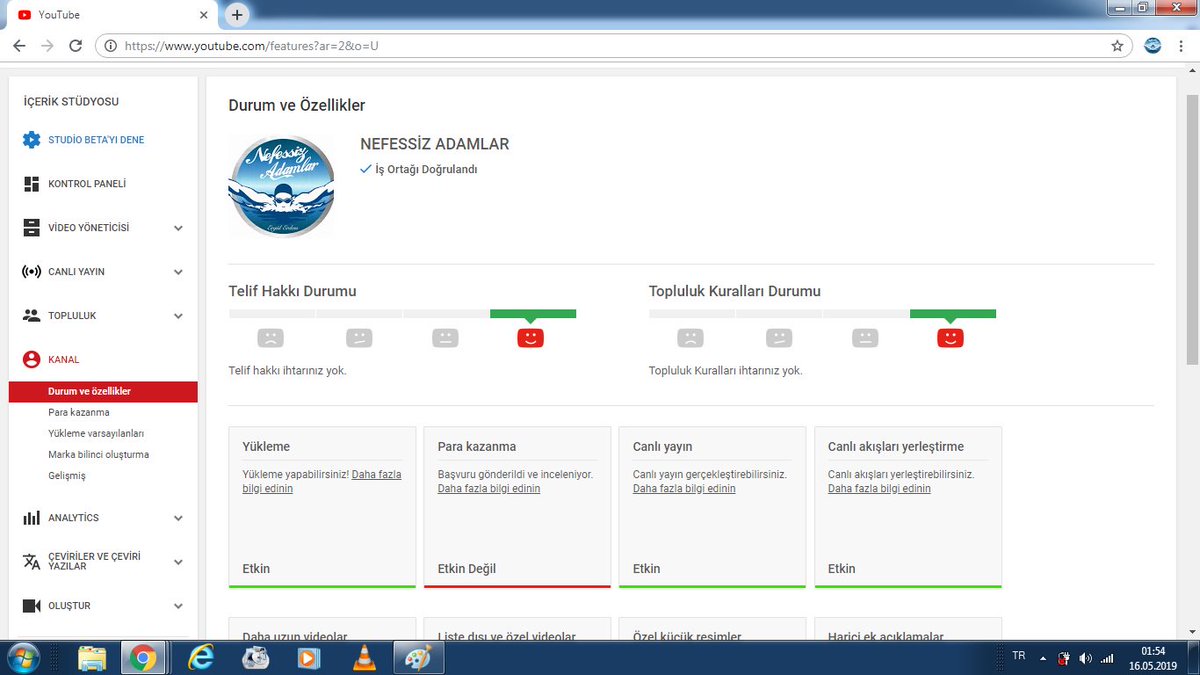This screenshot has height=675, width=1200.
Task: Click the Studio Beta'yı Dene link
Action: [x=96, y=140]
